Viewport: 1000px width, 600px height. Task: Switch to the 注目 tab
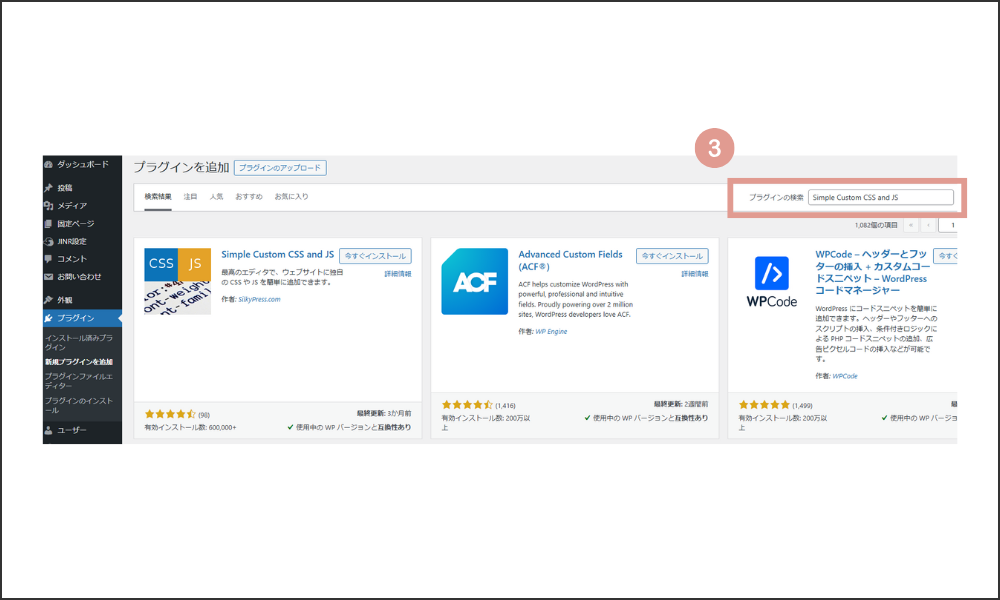coord(190,196)
